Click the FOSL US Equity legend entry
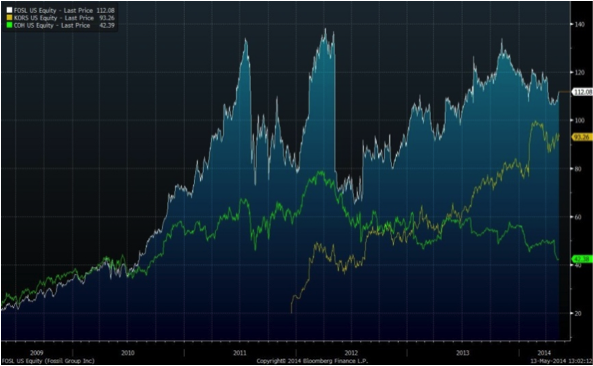The height and width of the screenshot is (366, 593). (x=64, y=10)
